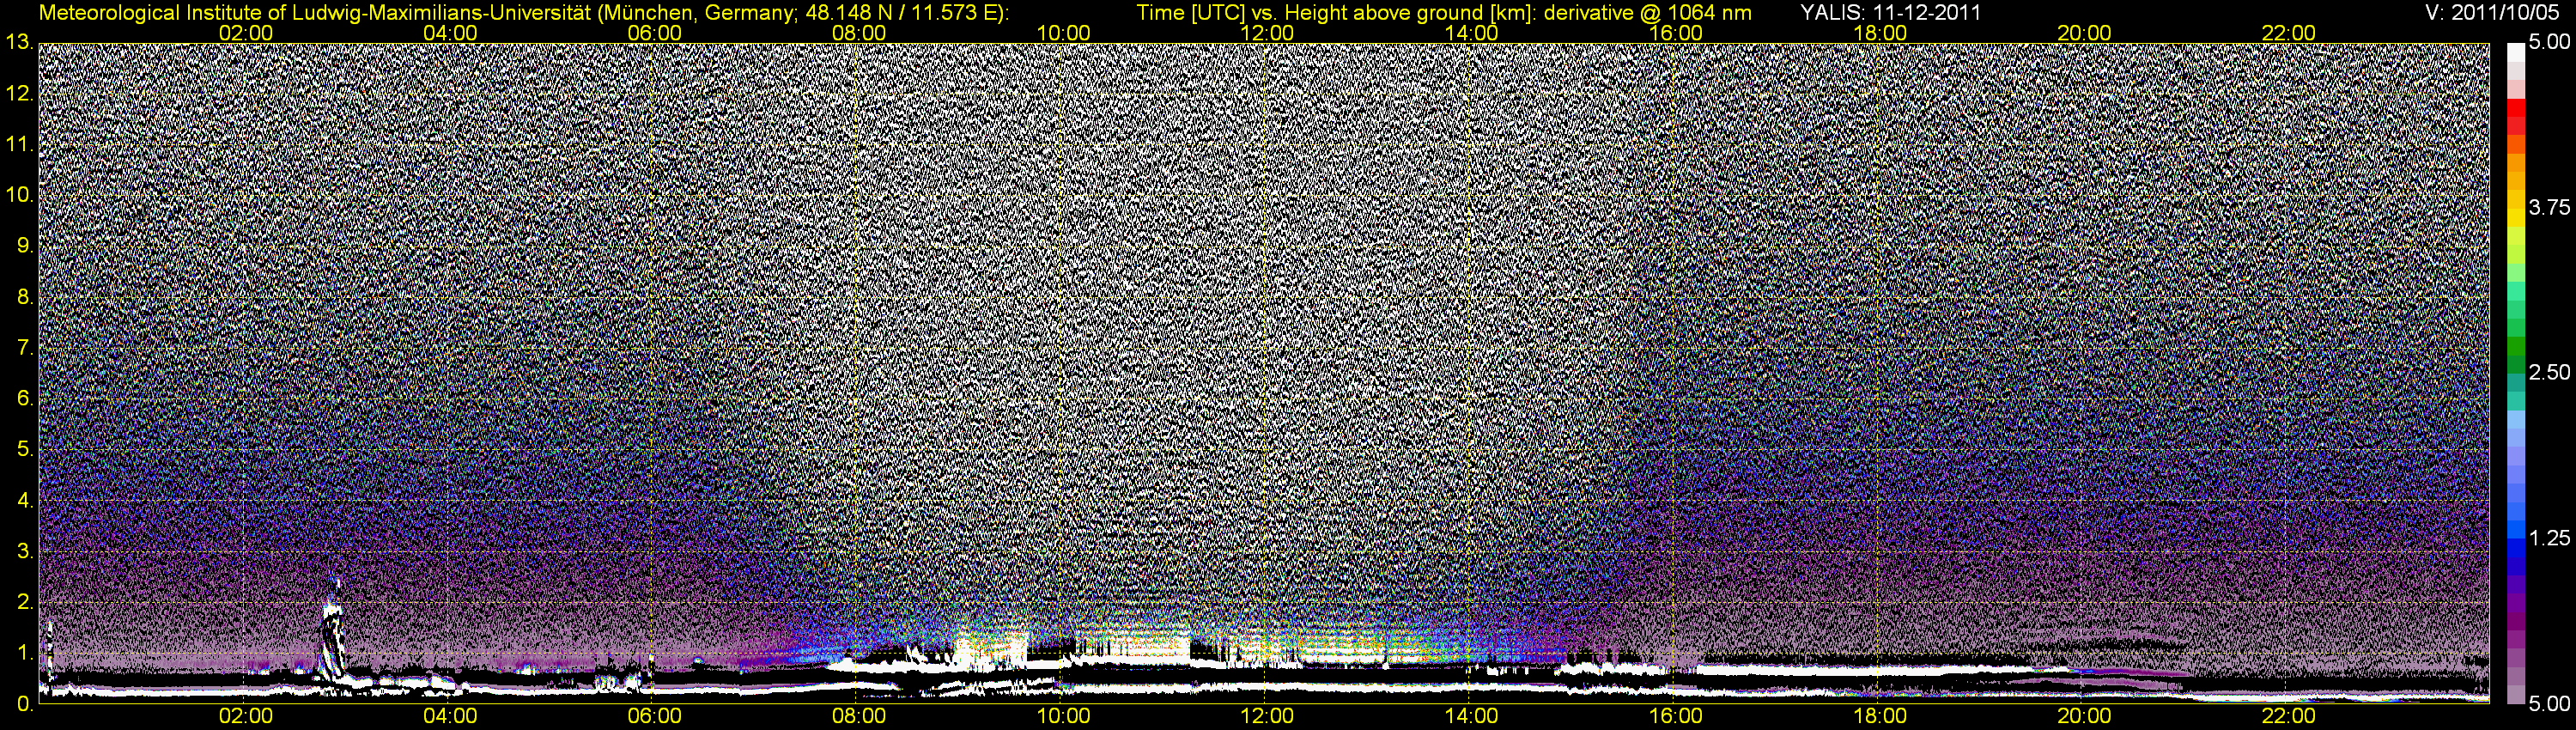This screenshot has height=730, width=2576.
Task: Click the 08:00 label on the top time axis
Action: [859, 33]
